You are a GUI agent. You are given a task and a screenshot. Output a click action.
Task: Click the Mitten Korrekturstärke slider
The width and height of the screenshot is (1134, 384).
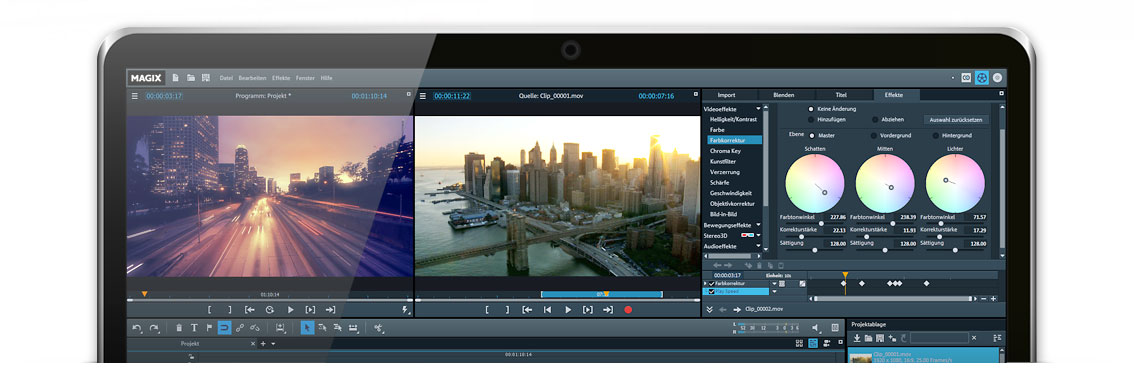pos(884,236)
